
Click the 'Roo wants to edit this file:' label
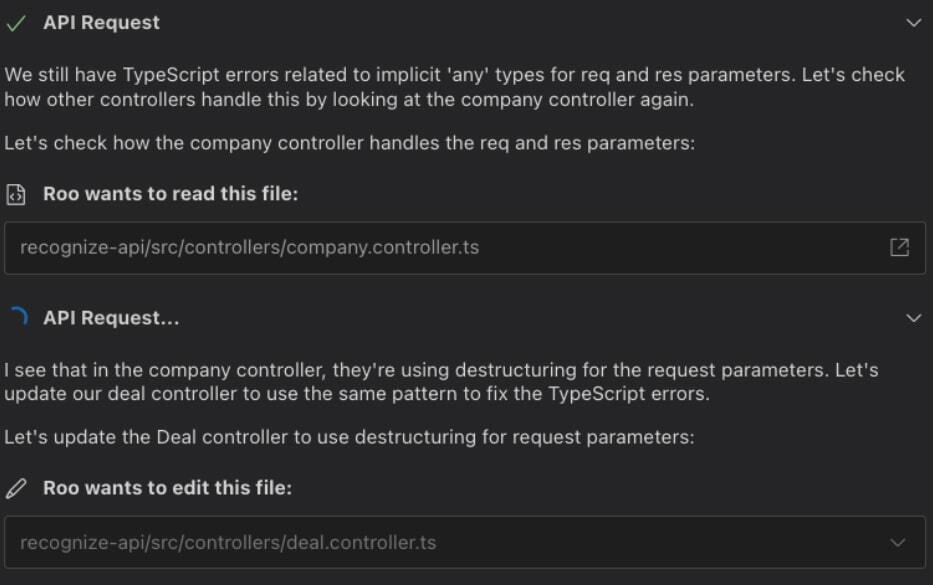(x=167, y=489)
